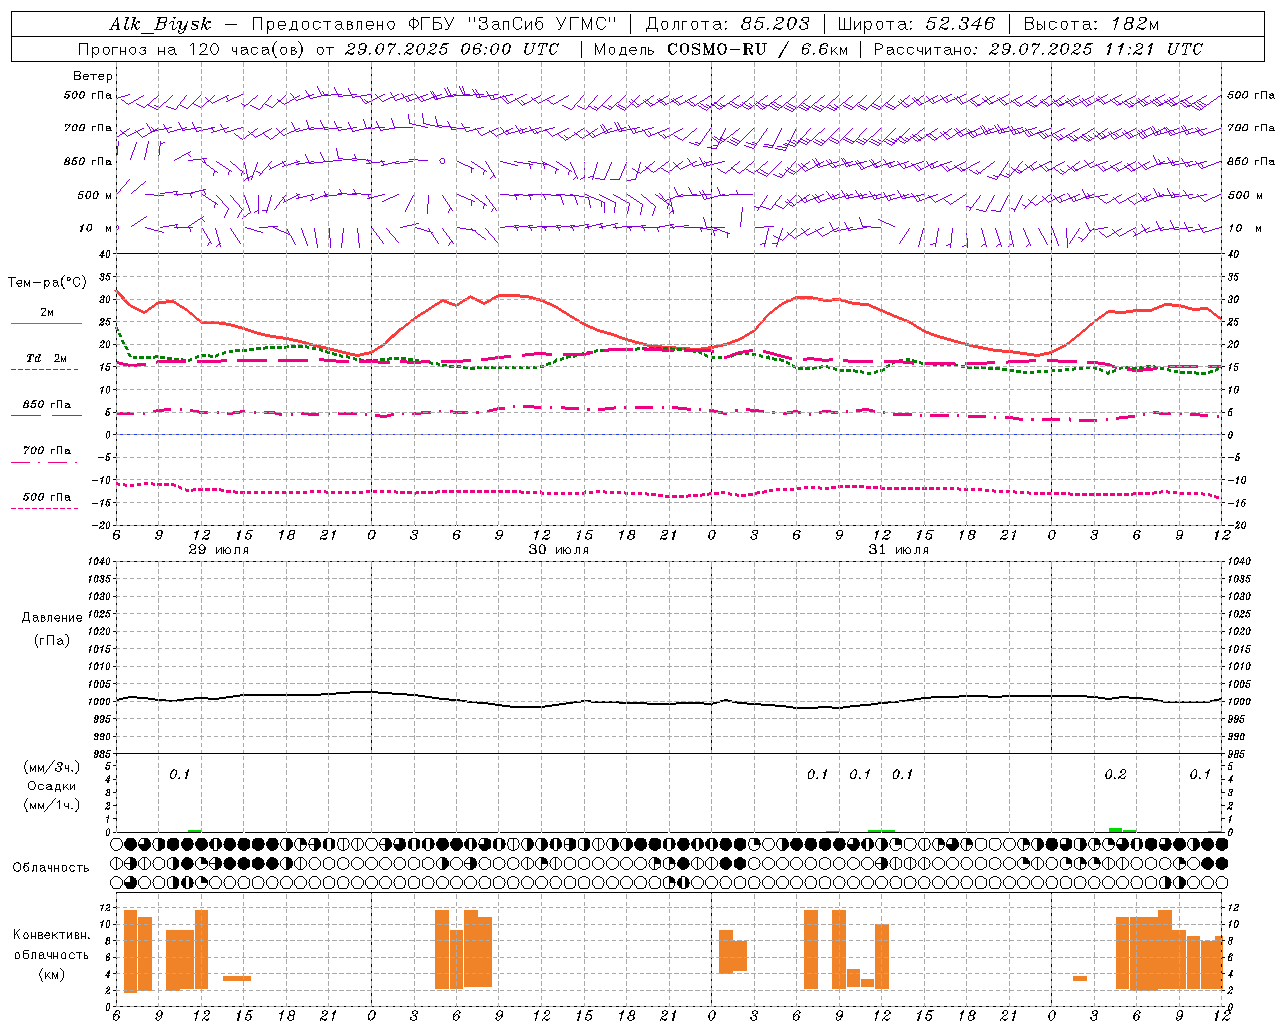
Task: Click the dotted pink line sample under 500 гПа legend
Action: tap(44, 508)
